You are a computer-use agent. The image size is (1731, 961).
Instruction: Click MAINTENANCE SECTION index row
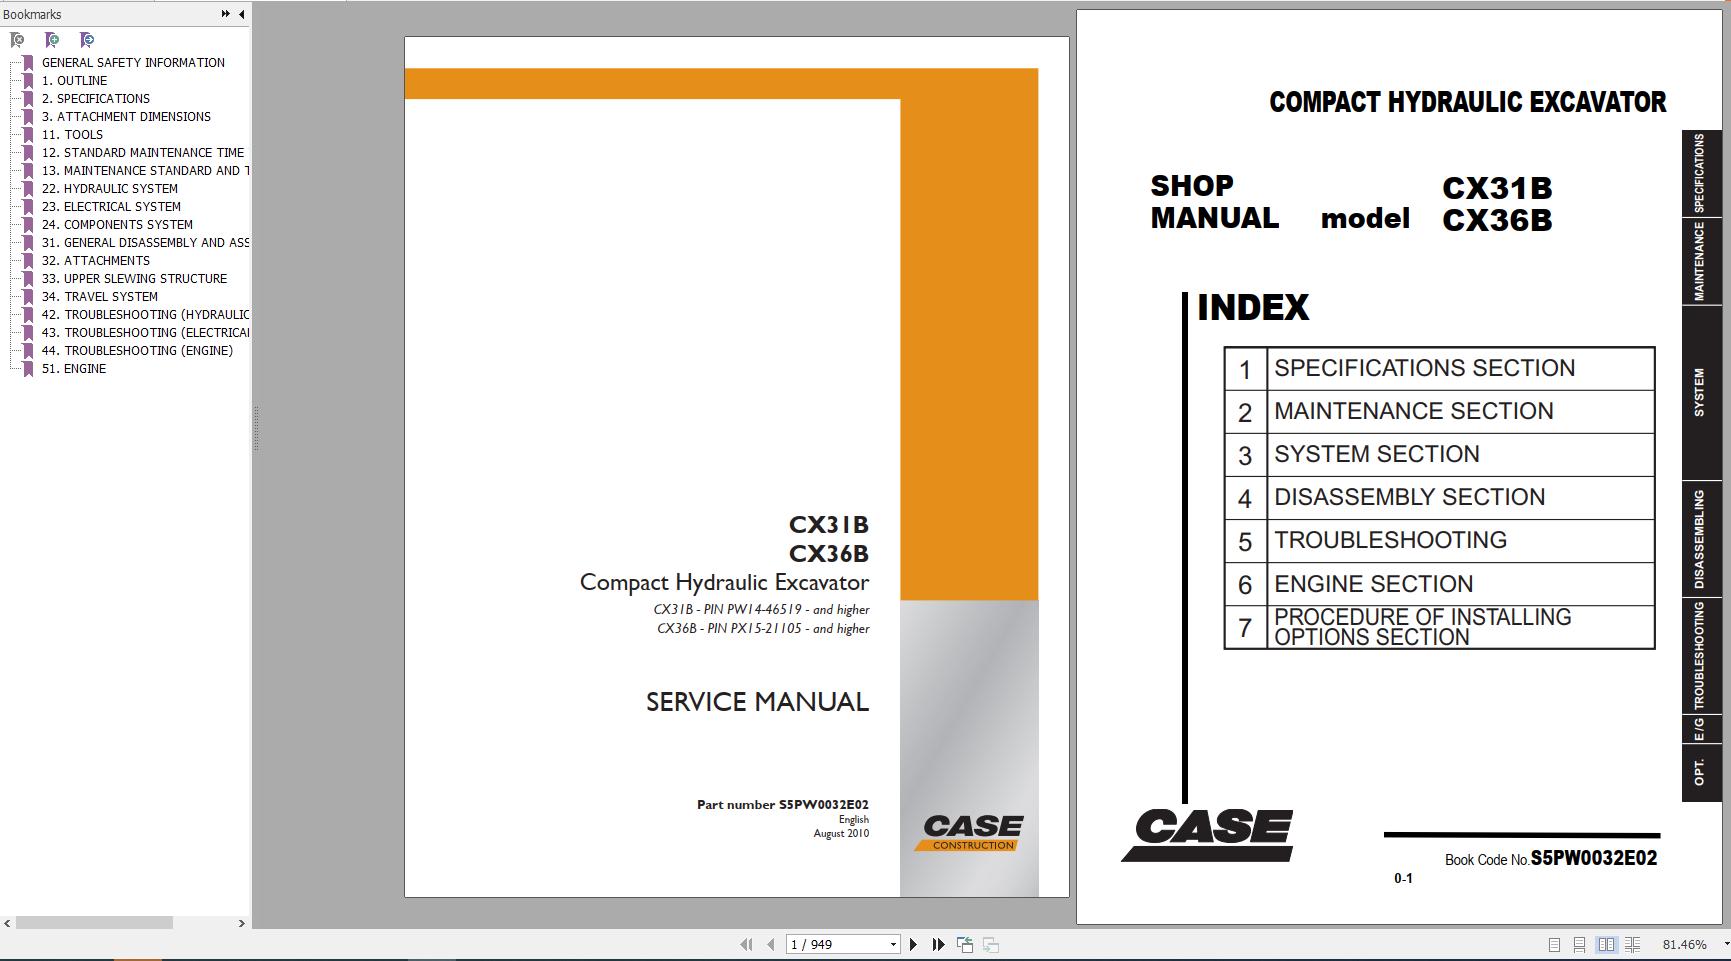(x=1439, y=412)
